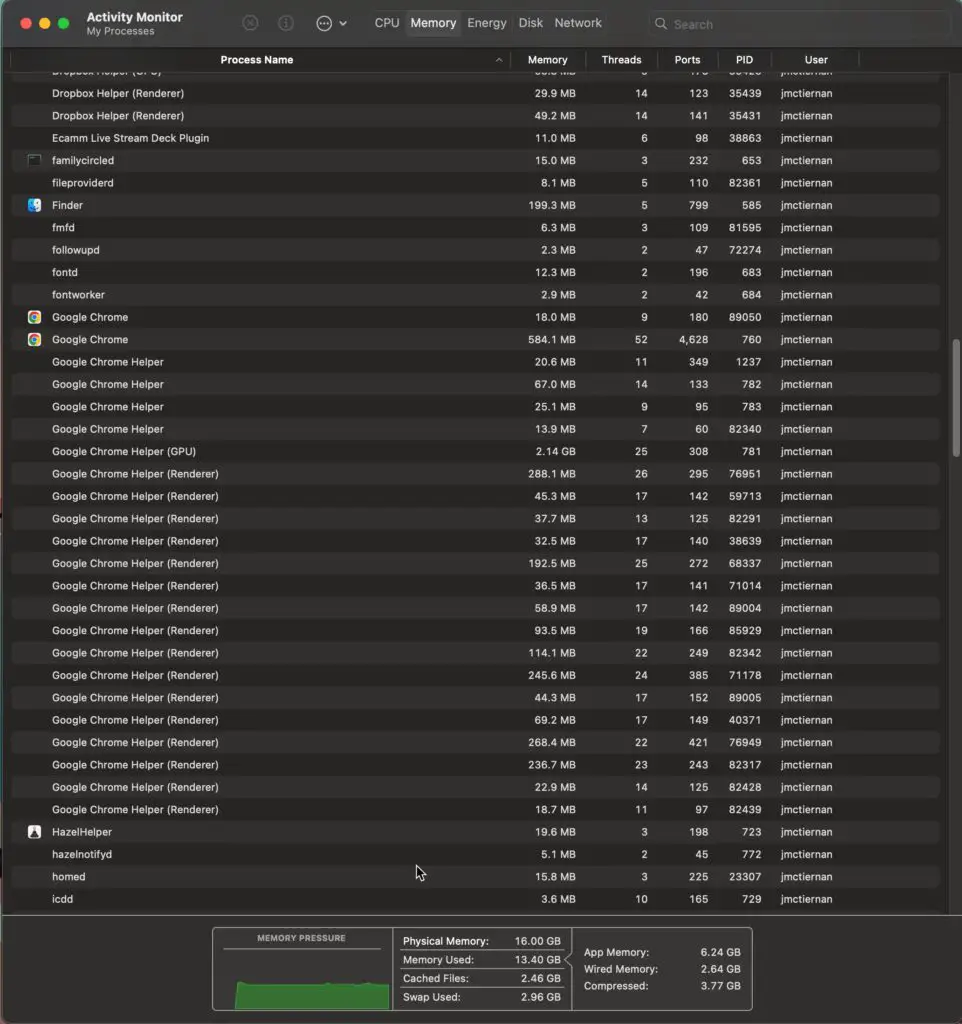Select the Finder process name
Screen dimensions: 962x1024
pos(67,205)
